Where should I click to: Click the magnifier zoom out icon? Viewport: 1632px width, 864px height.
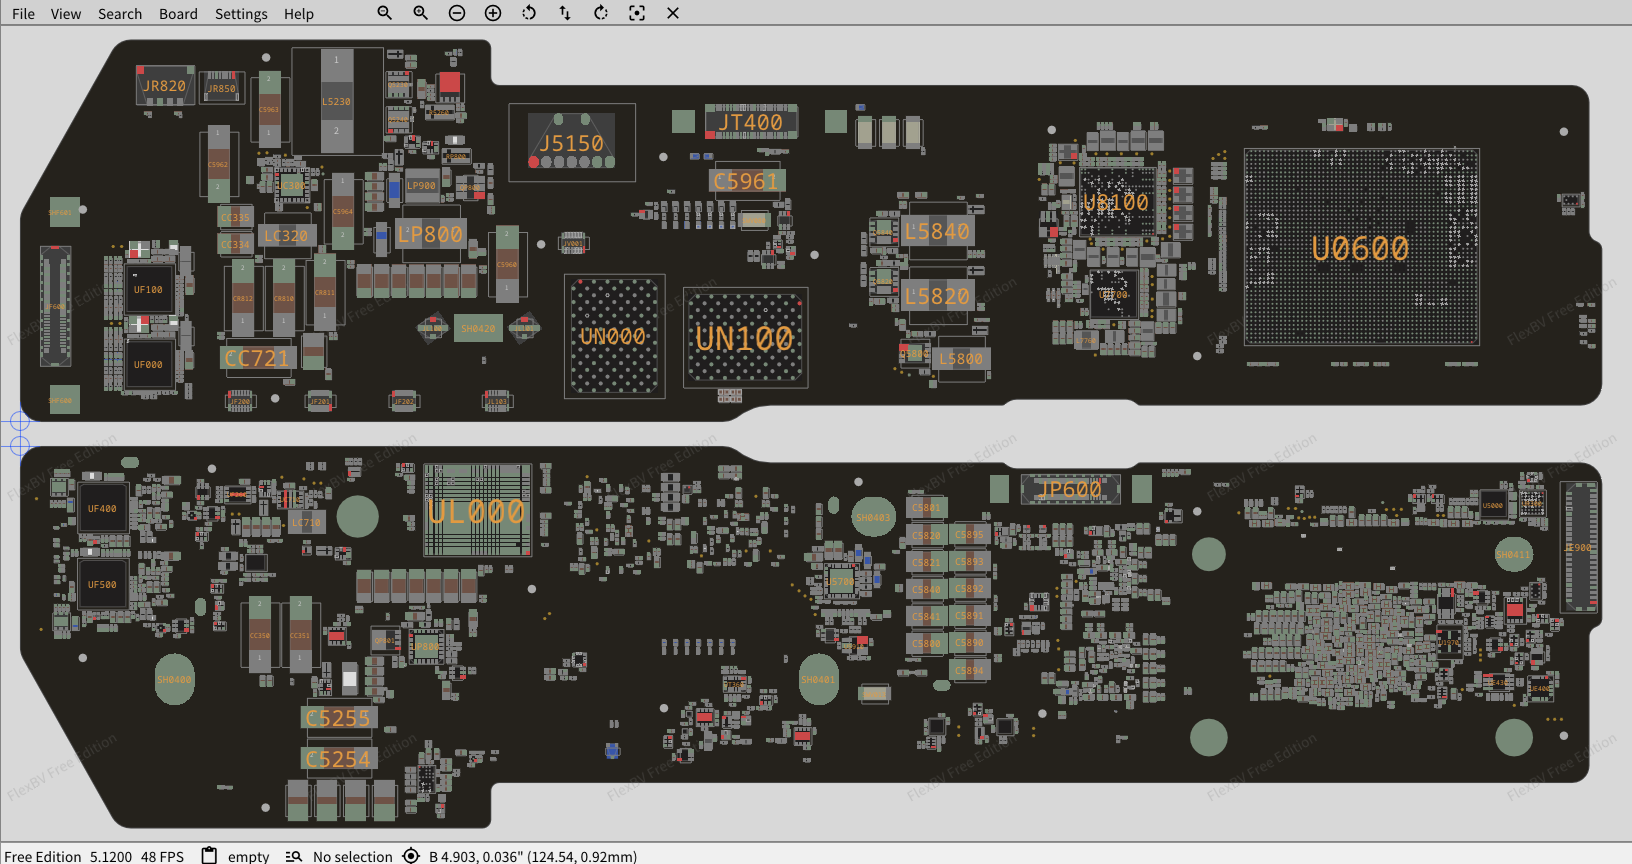pyautogui.click(x=385, y=13)
